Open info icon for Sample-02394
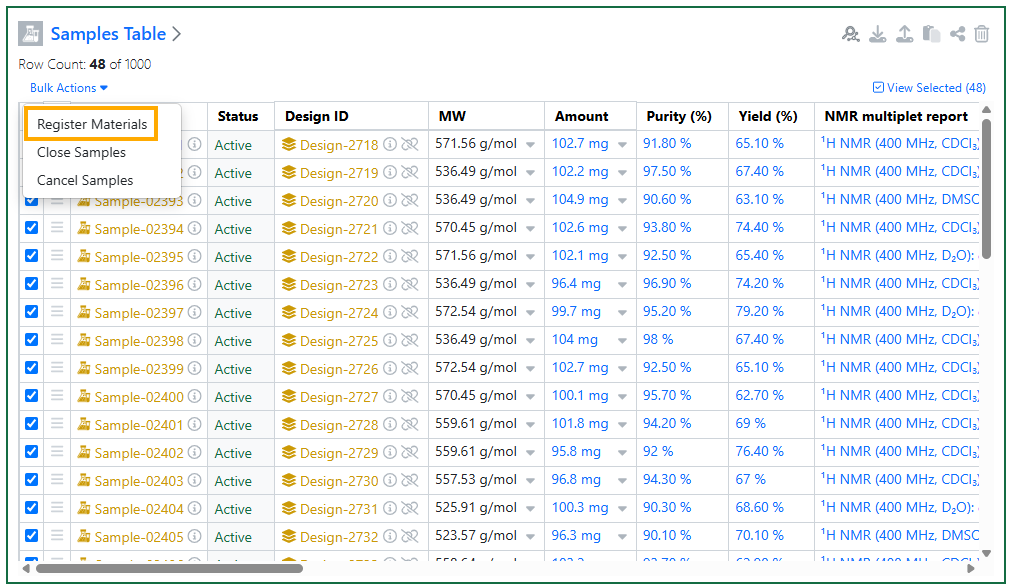Viewport: 1010px width, 586px height. [195, 229]
